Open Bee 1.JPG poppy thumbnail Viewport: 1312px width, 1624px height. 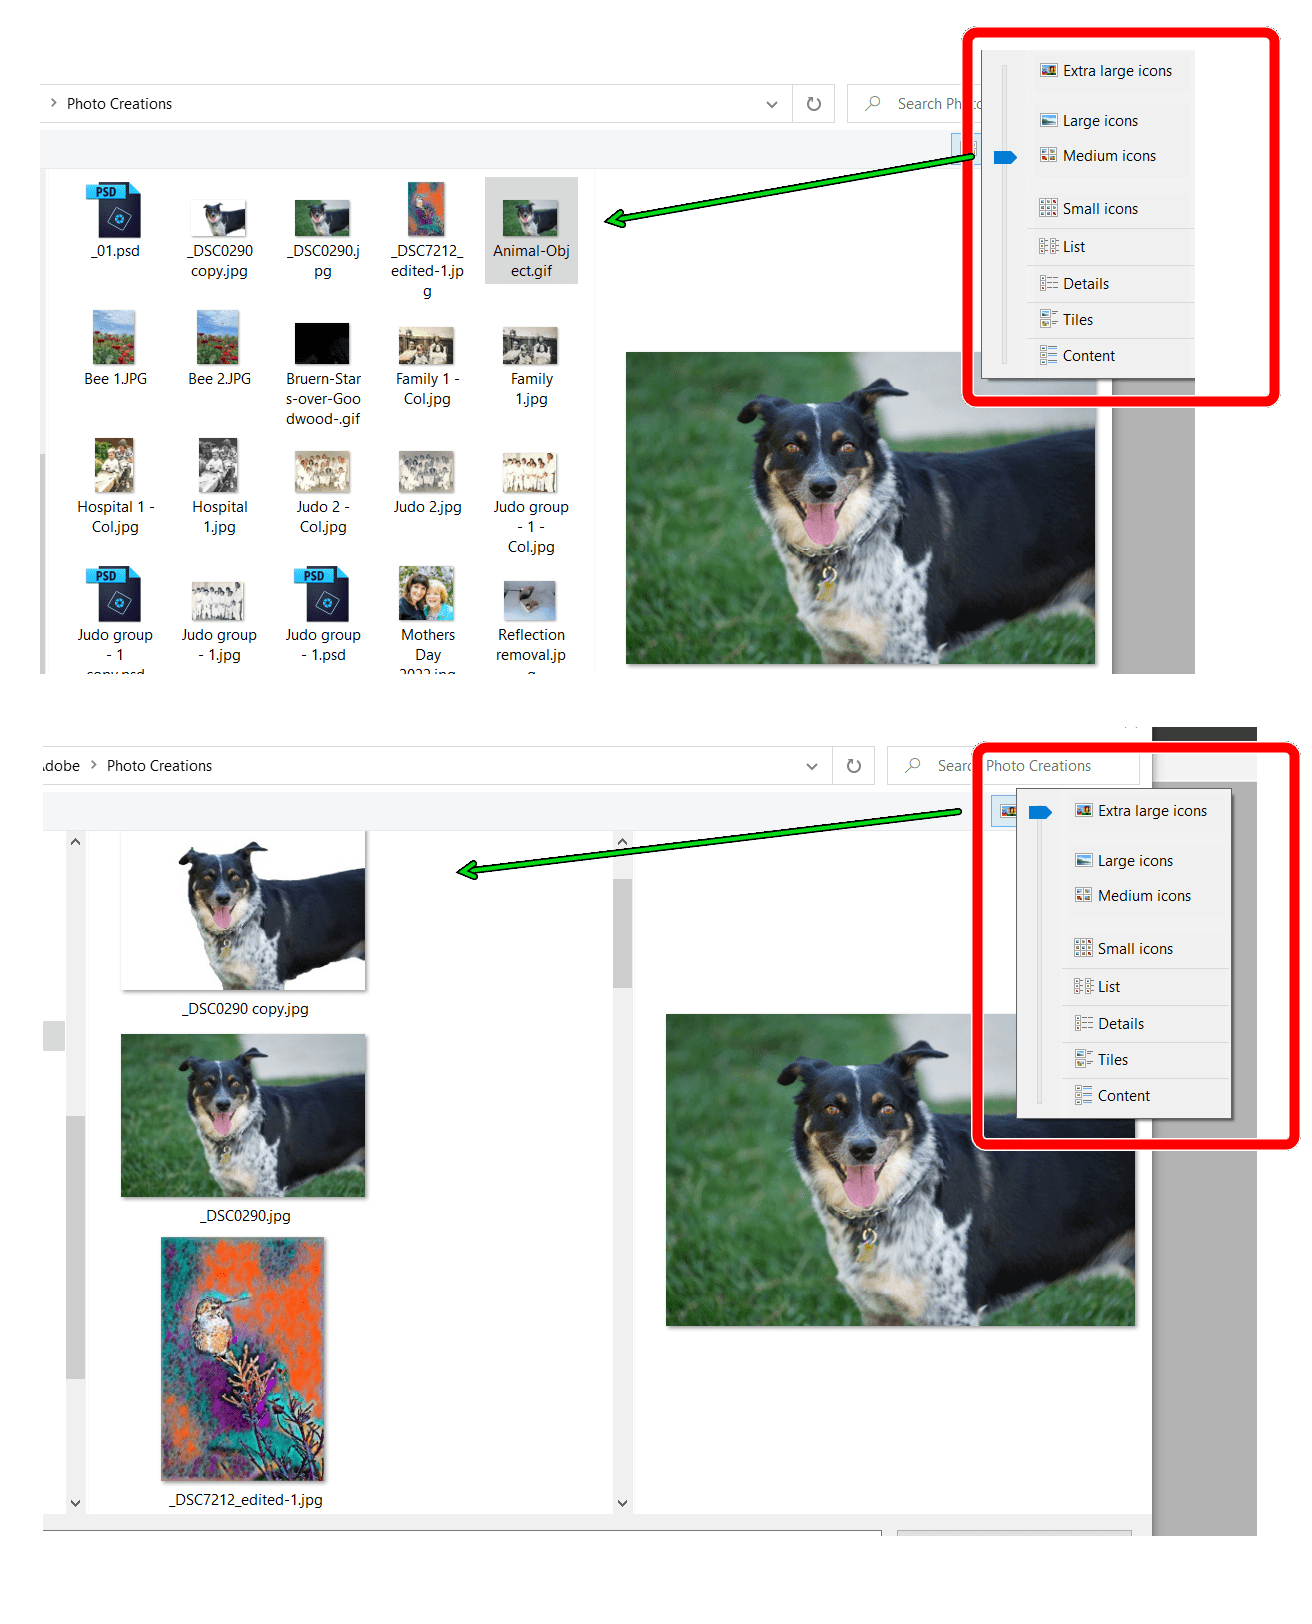114,337
